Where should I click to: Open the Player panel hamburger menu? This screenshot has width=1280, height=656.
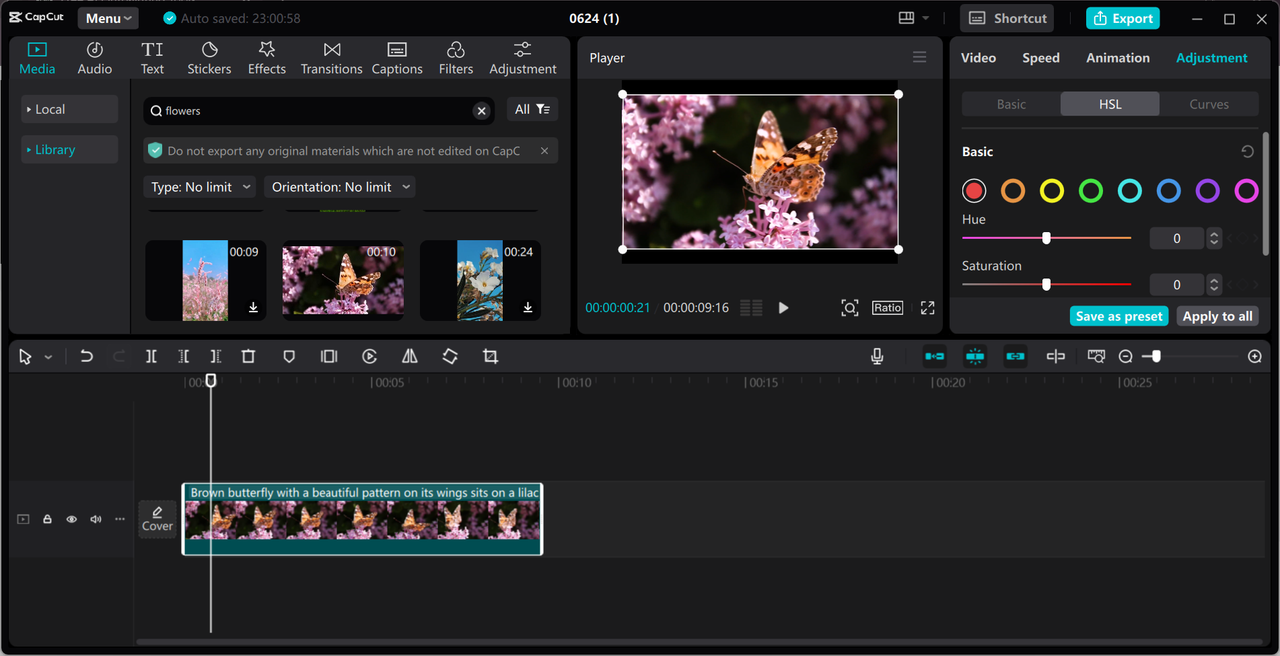(x=919, y=58)
